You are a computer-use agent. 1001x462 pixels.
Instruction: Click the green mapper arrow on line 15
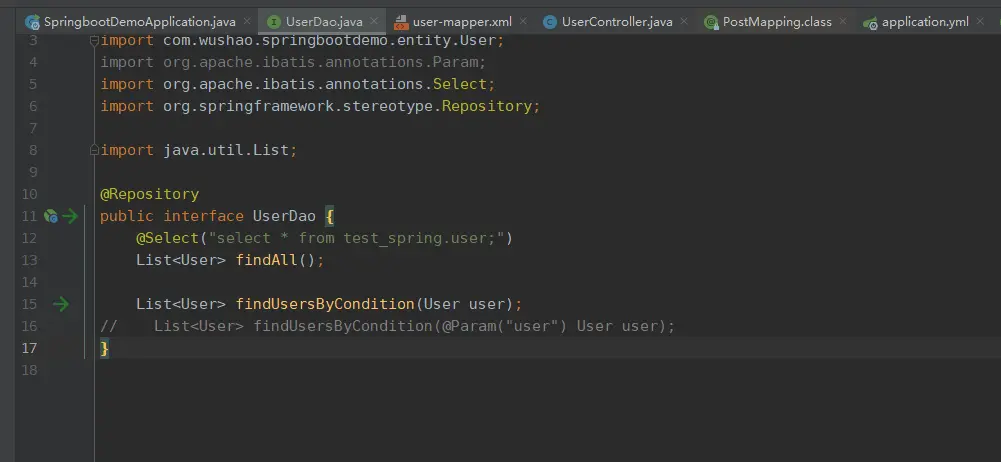pyautogui.click(x=61, y=304)
